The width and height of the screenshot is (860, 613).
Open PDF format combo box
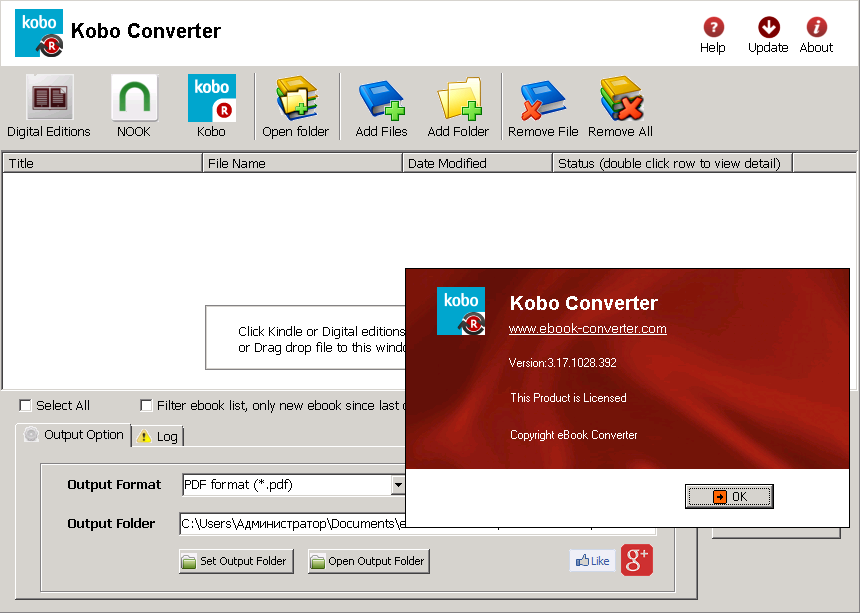click(293, 485)
